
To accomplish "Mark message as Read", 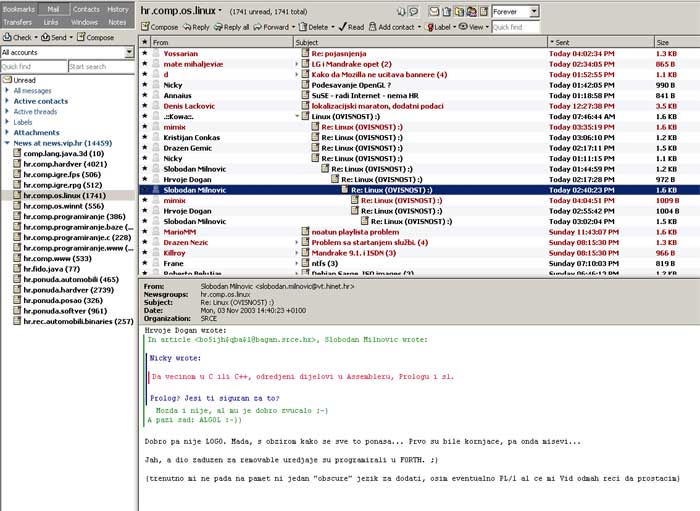I will pos(351,27).
